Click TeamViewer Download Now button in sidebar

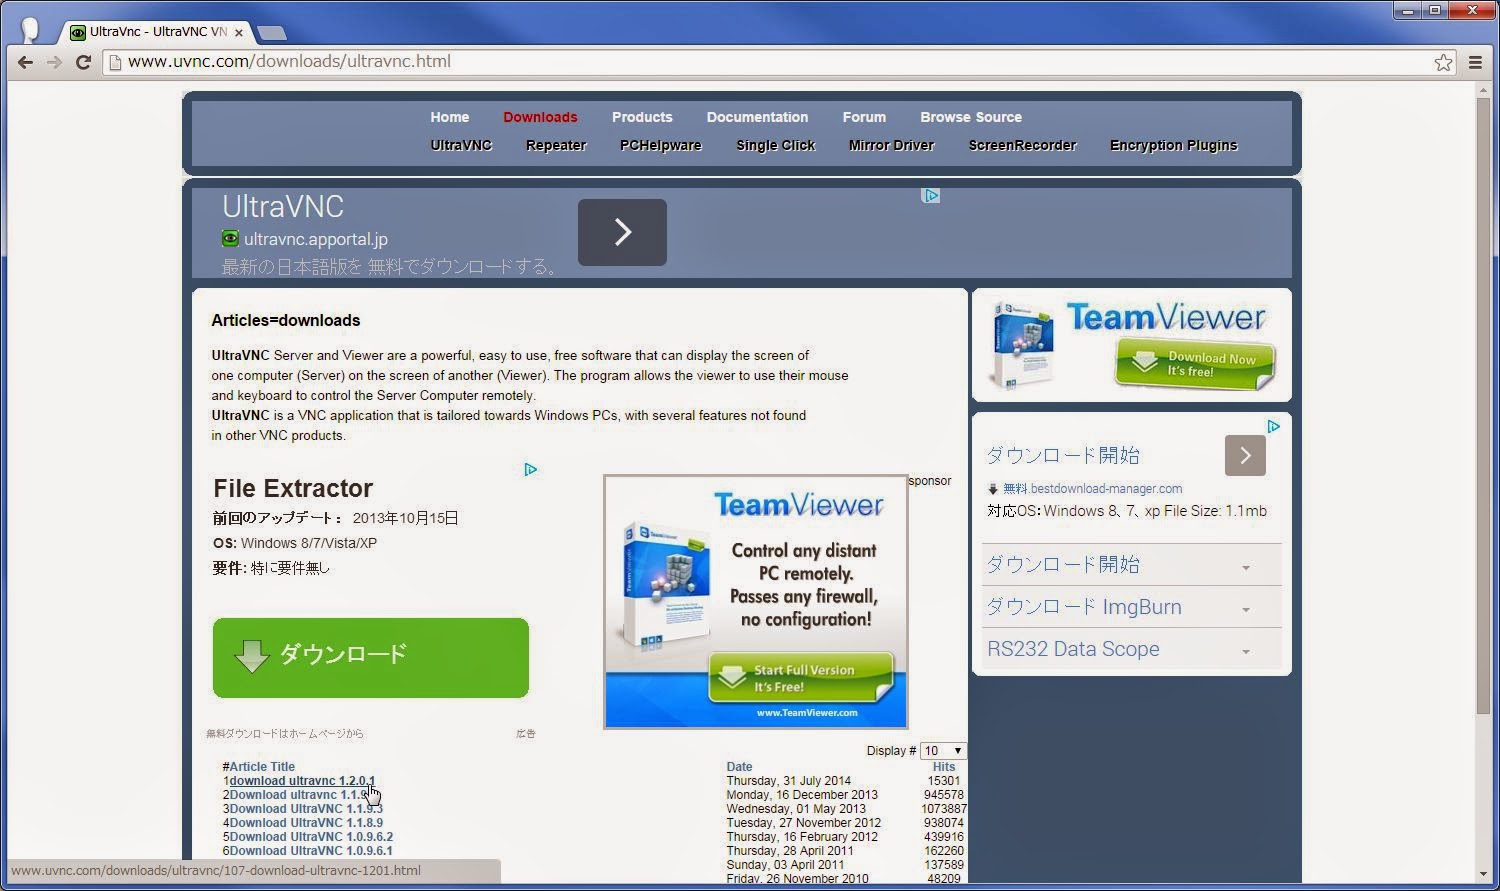tap(1195, 364)
